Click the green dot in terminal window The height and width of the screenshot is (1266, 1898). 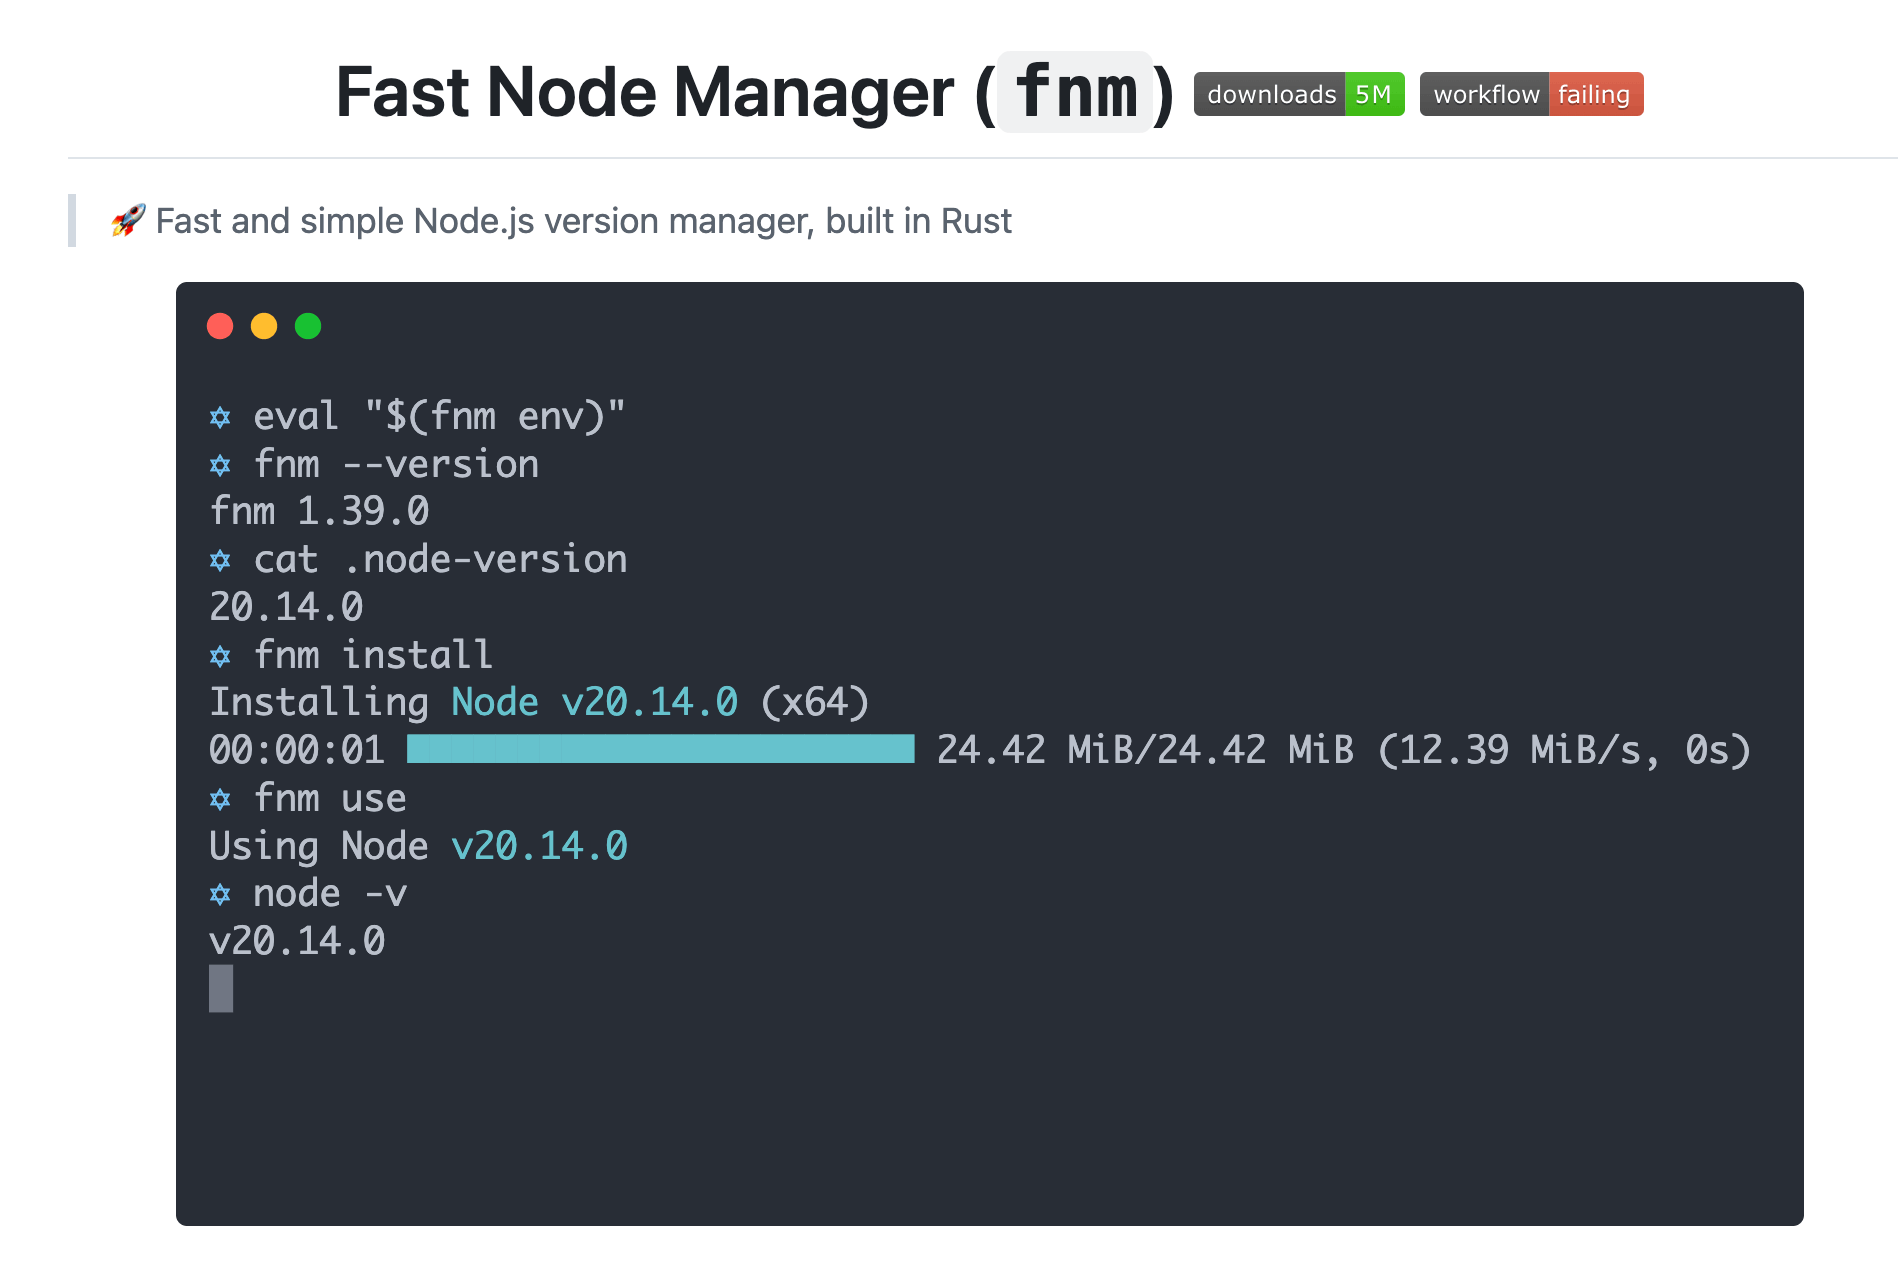pyautogui.click(x=308, y=326)
